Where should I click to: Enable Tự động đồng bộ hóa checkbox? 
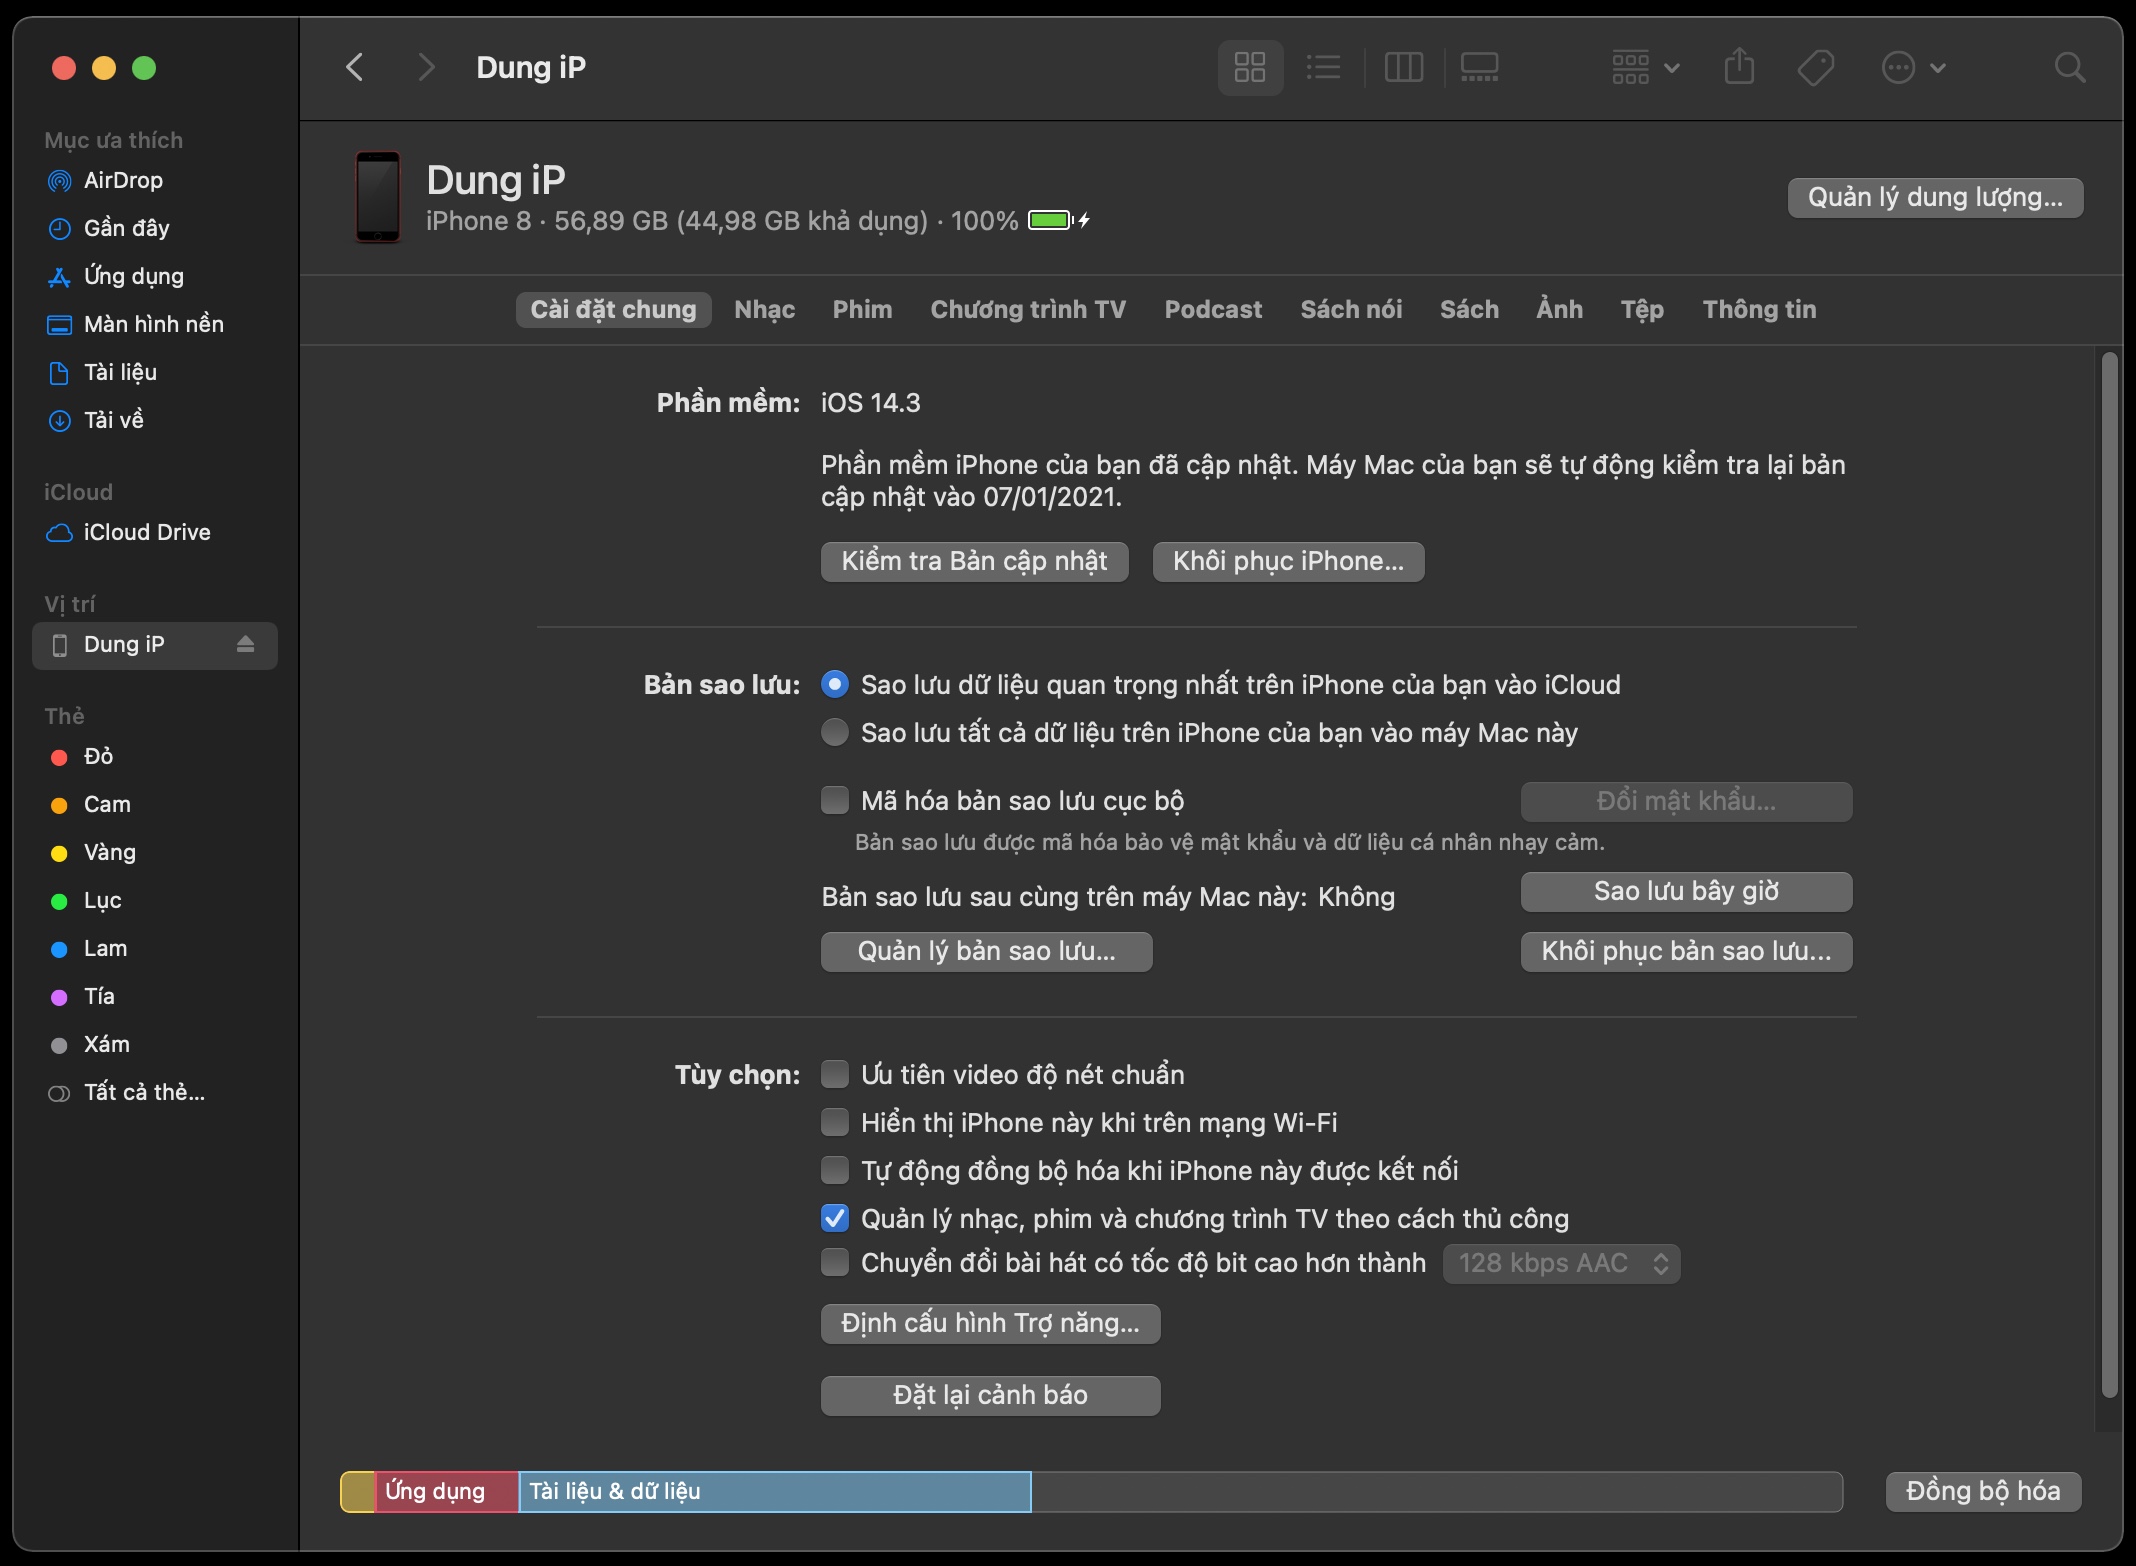tap(835, 1171)
